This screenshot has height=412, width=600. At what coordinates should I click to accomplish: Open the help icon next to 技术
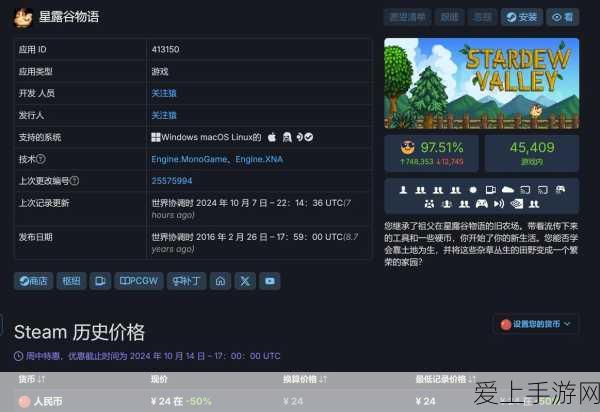[x=41, y=159]
